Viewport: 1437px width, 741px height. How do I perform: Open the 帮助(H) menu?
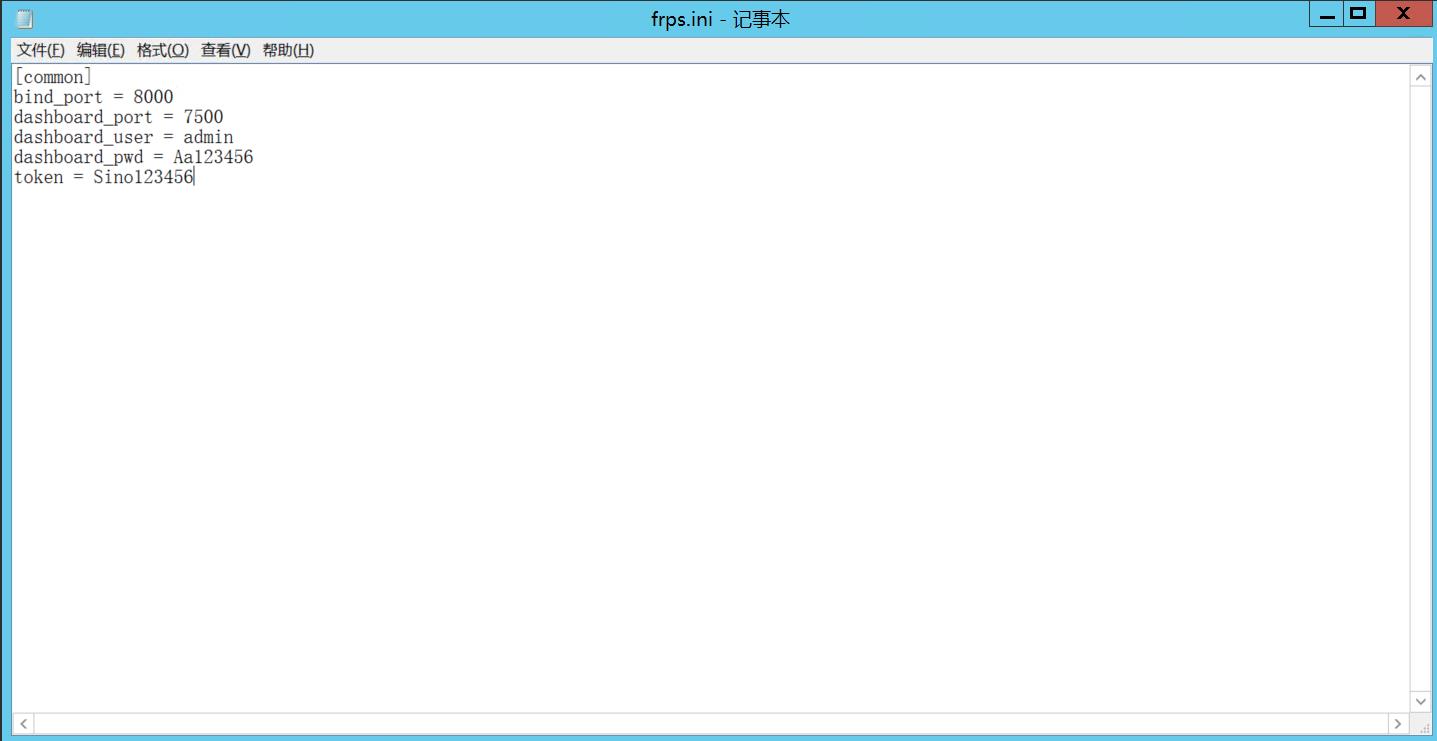[288, 50]
